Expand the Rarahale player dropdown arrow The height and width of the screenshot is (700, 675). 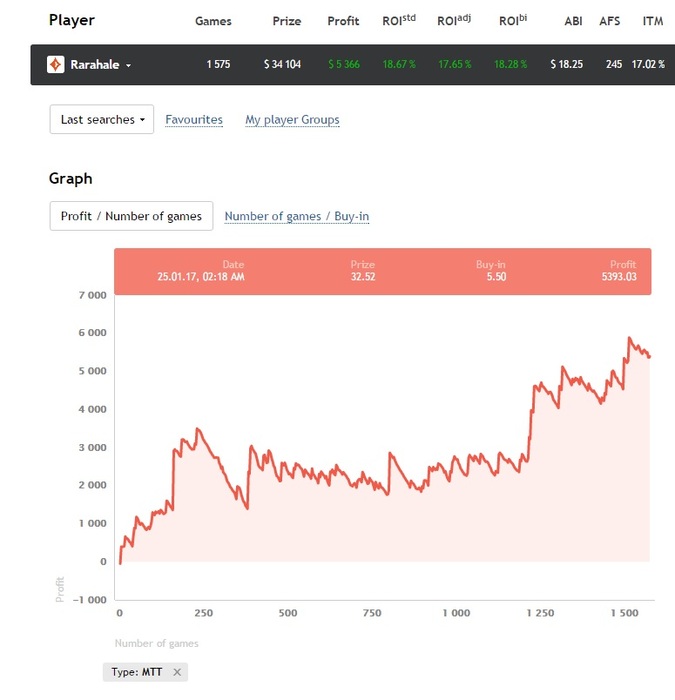pos(128,65)
